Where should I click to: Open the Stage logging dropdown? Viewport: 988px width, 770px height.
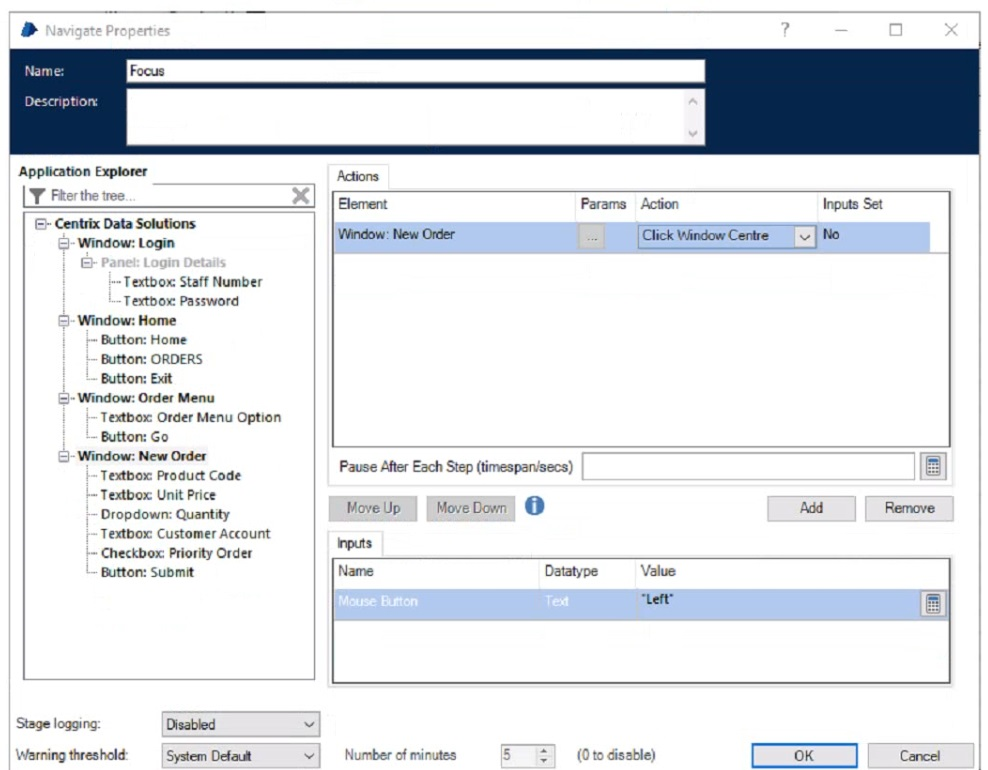click(307, 724)
